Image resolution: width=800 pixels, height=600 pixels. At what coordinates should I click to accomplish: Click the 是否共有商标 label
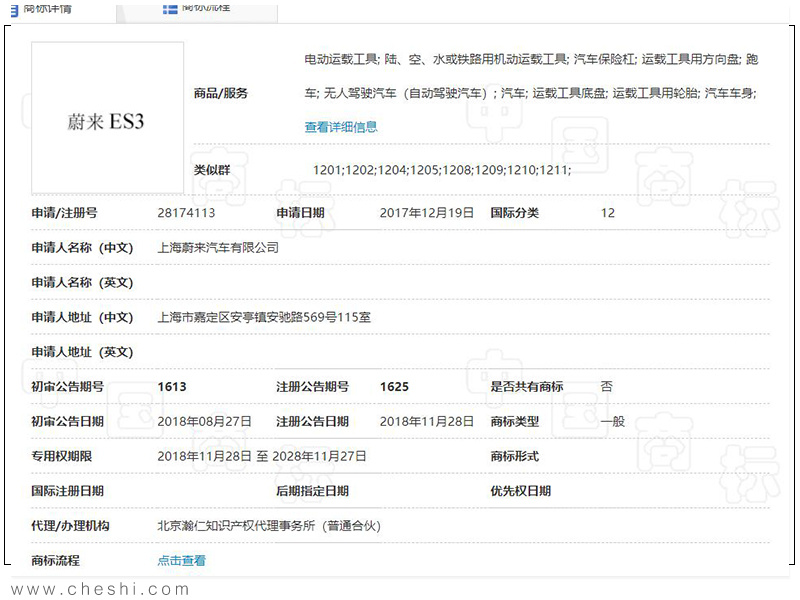pyautogui.click(x=527, y=387)
